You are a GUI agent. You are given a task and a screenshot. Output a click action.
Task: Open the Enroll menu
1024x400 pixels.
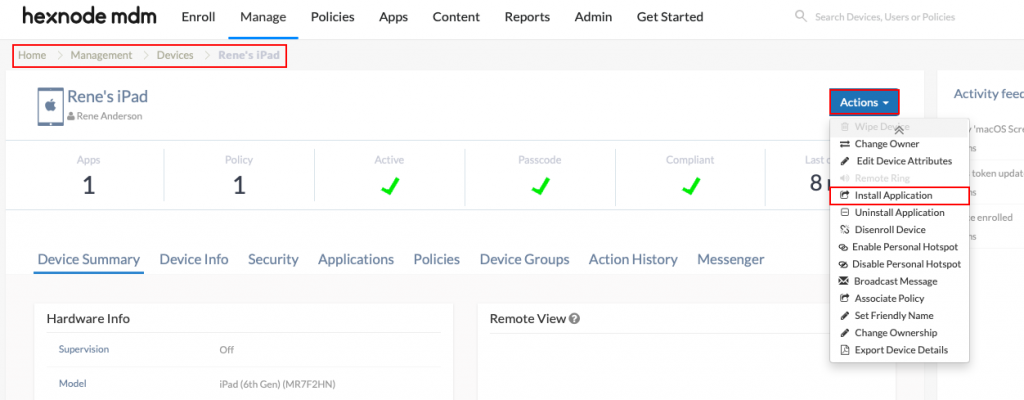198,17
